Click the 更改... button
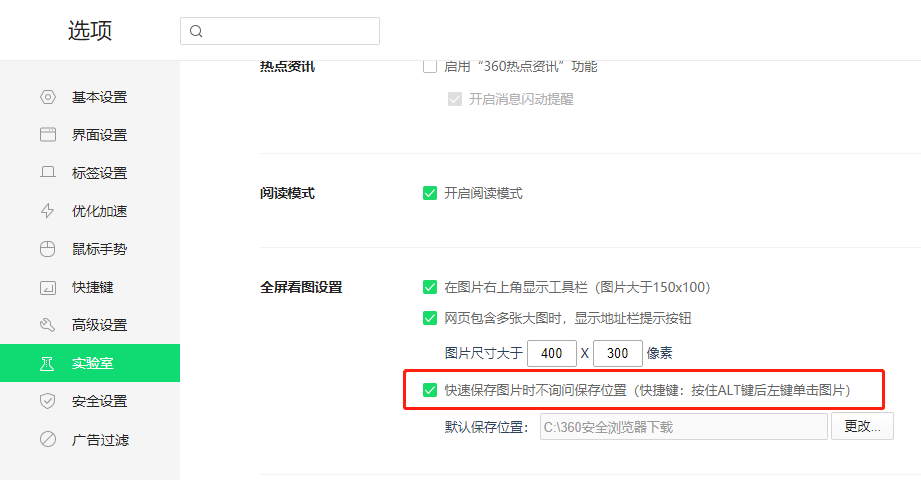Screen dimensions: 921x480 (x=862, y=426)
